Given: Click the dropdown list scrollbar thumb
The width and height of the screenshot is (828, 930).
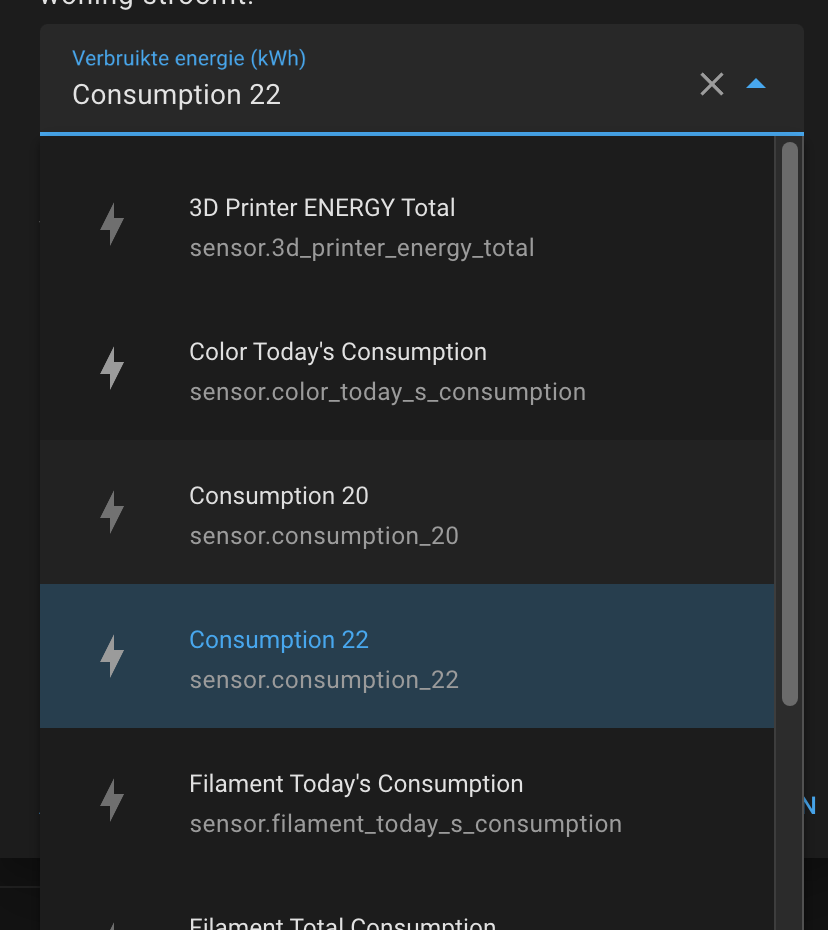Looking at the screenshot, I should click(x=790, y=423).
